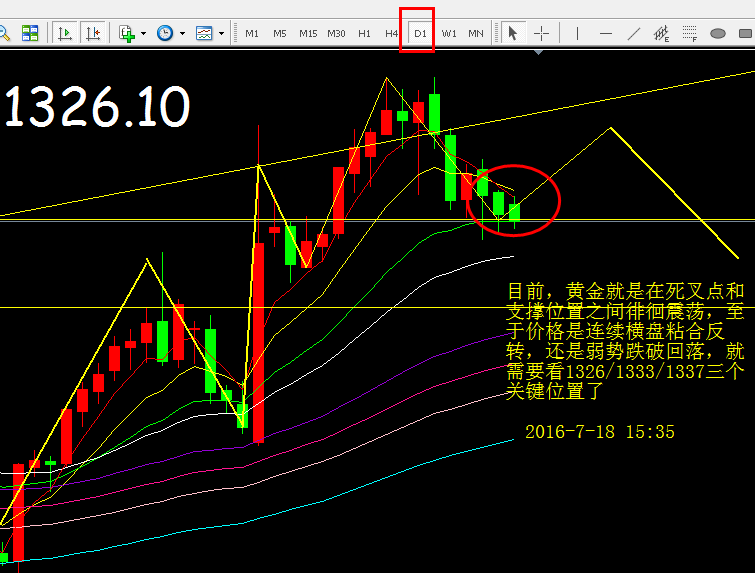Select the rectangle drawing tool
This screenshot has width=755, height=573.
click(745, 33)
